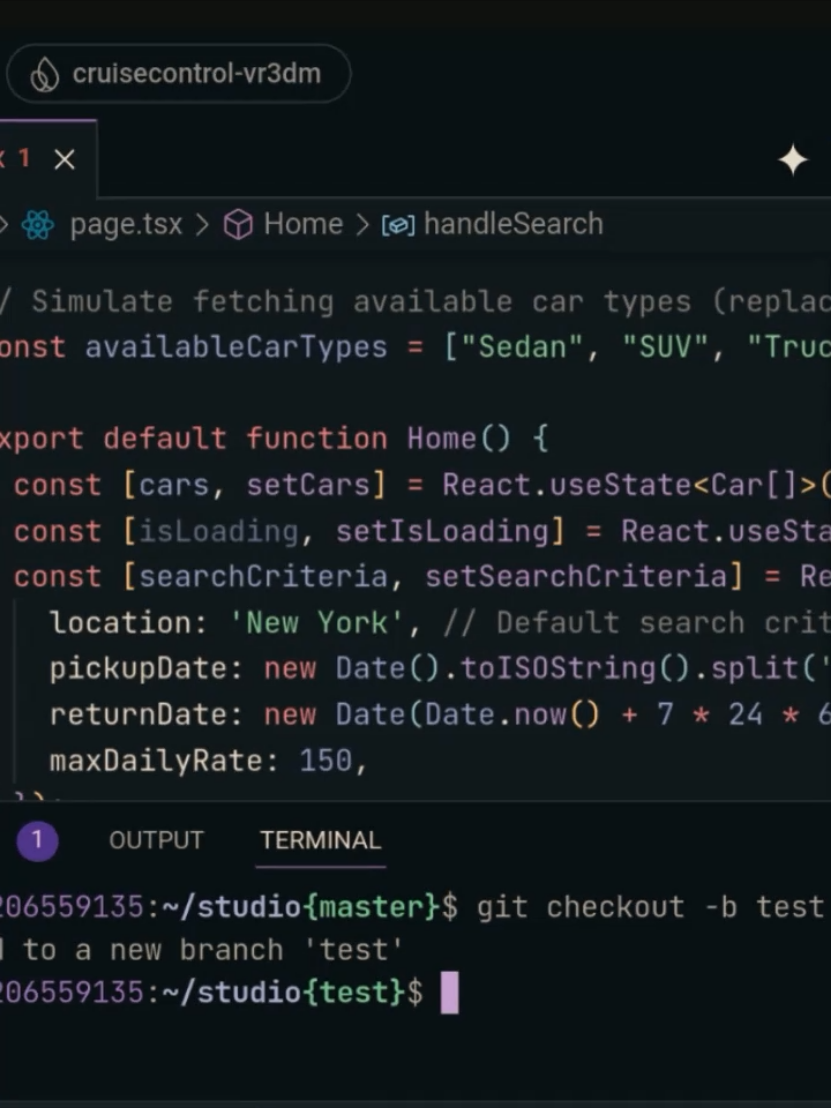Image resolution: width=831 pixels, height=1108 pixels.
Task: Click 'git checkout -b test' command text
Action: [x=650, y=907]
